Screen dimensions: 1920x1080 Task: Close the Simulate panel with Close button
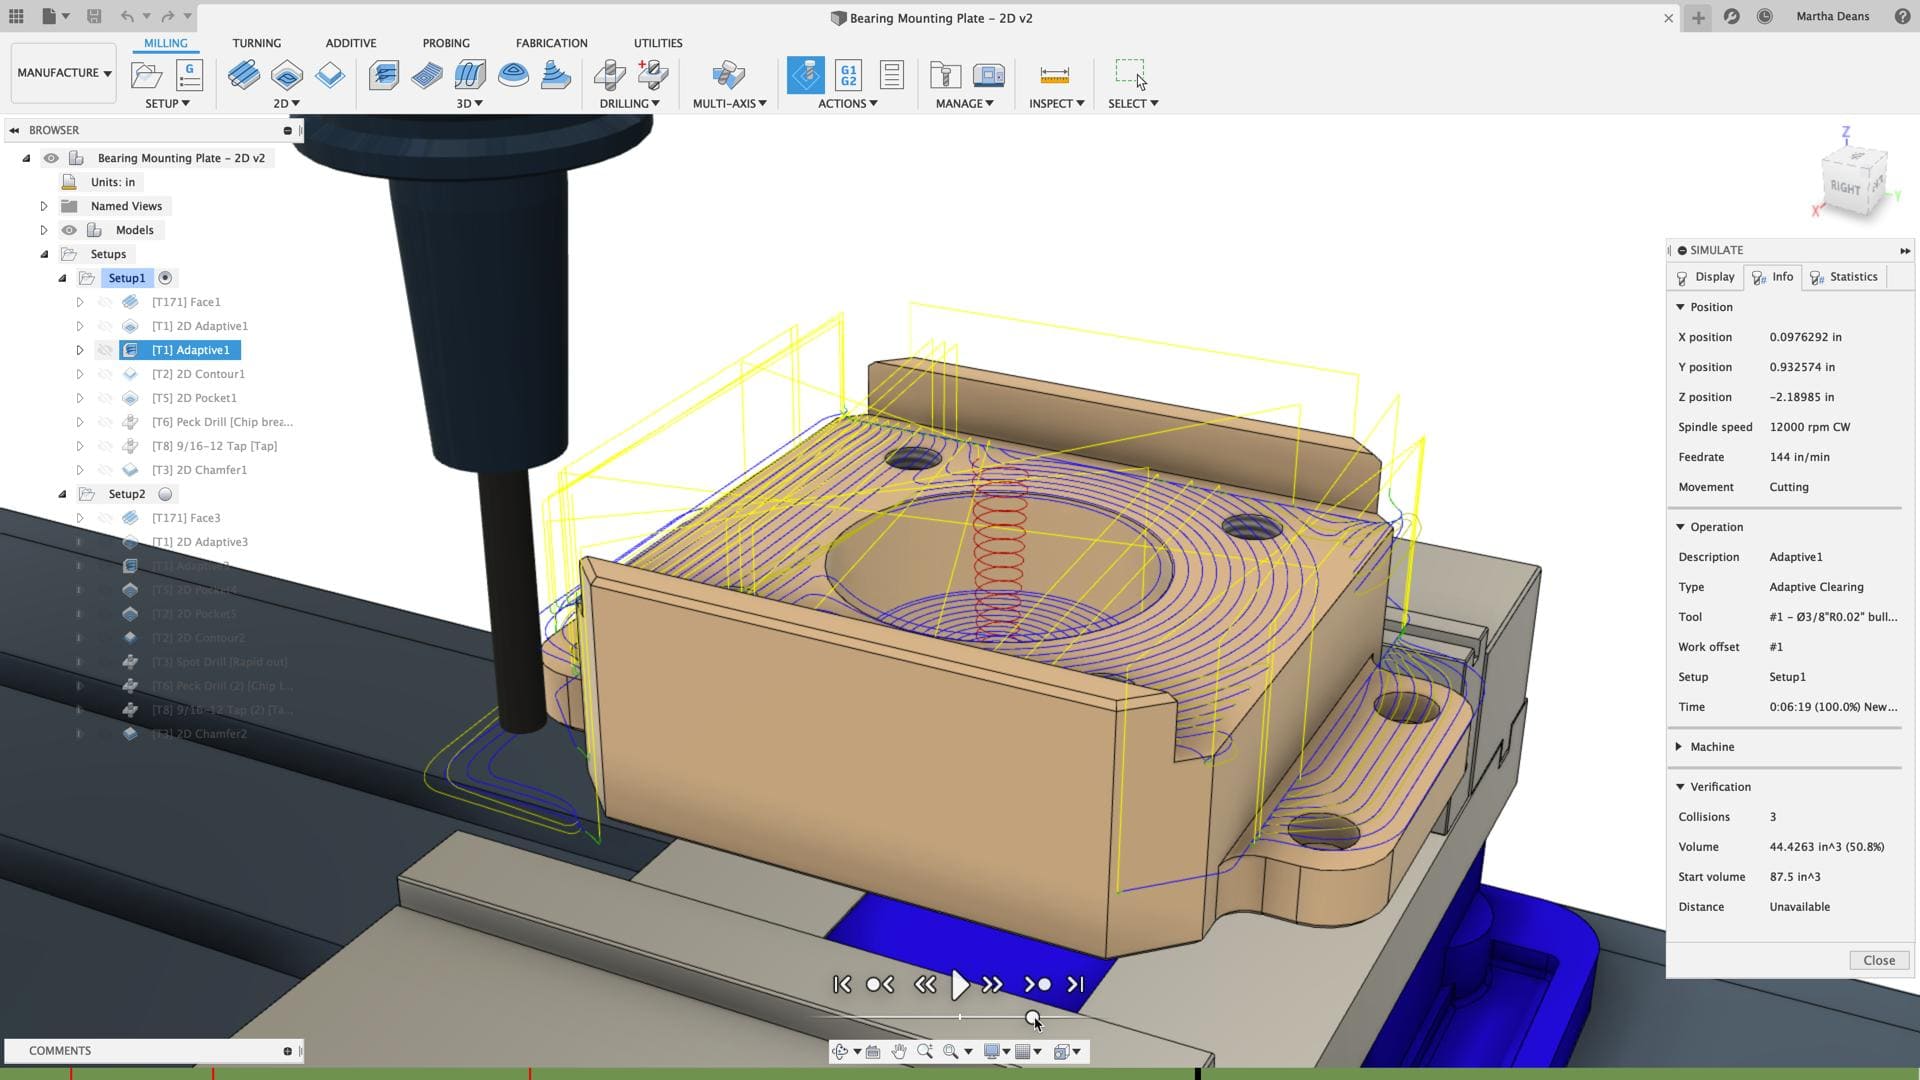coord(1879,960)
